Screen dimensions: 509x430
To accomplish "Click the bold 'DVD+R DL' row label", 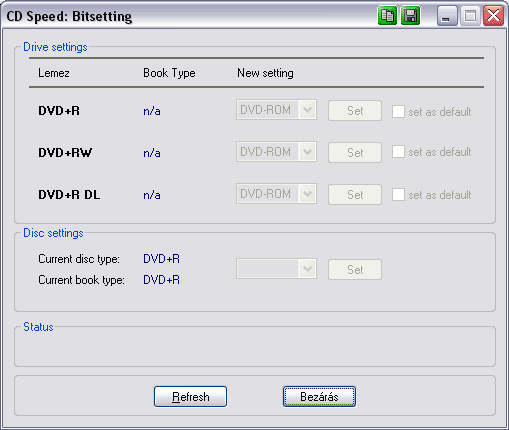I will (69, 195).
